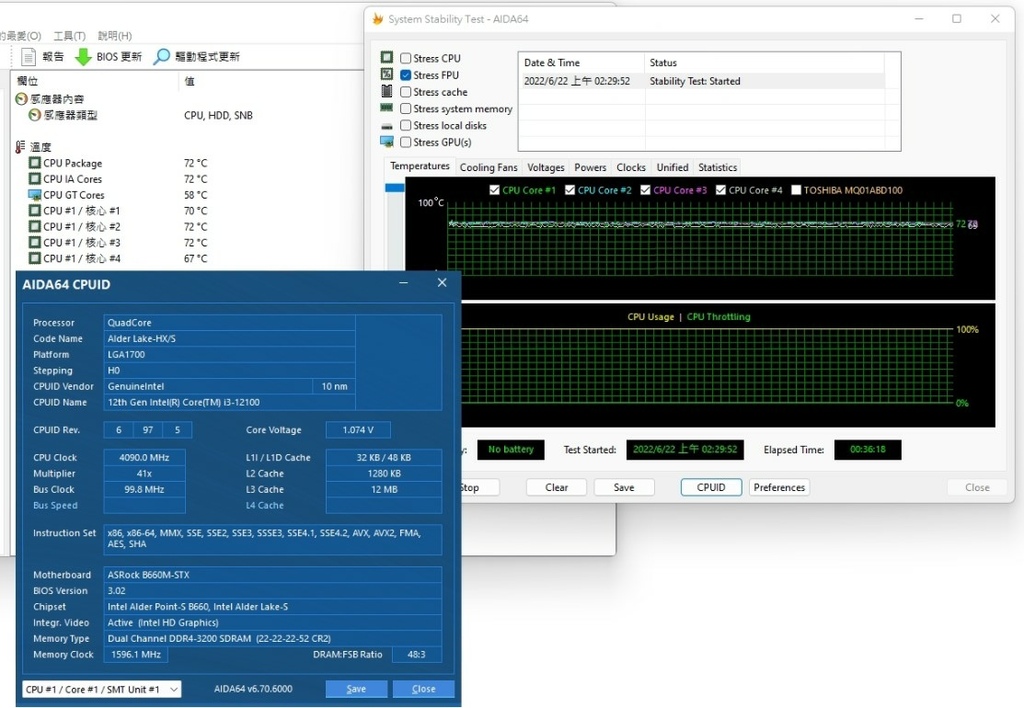Click the CPU Clock value 4090.0 MHz
The height and width of the screenshot is (708, 1024).
(144, 458)
